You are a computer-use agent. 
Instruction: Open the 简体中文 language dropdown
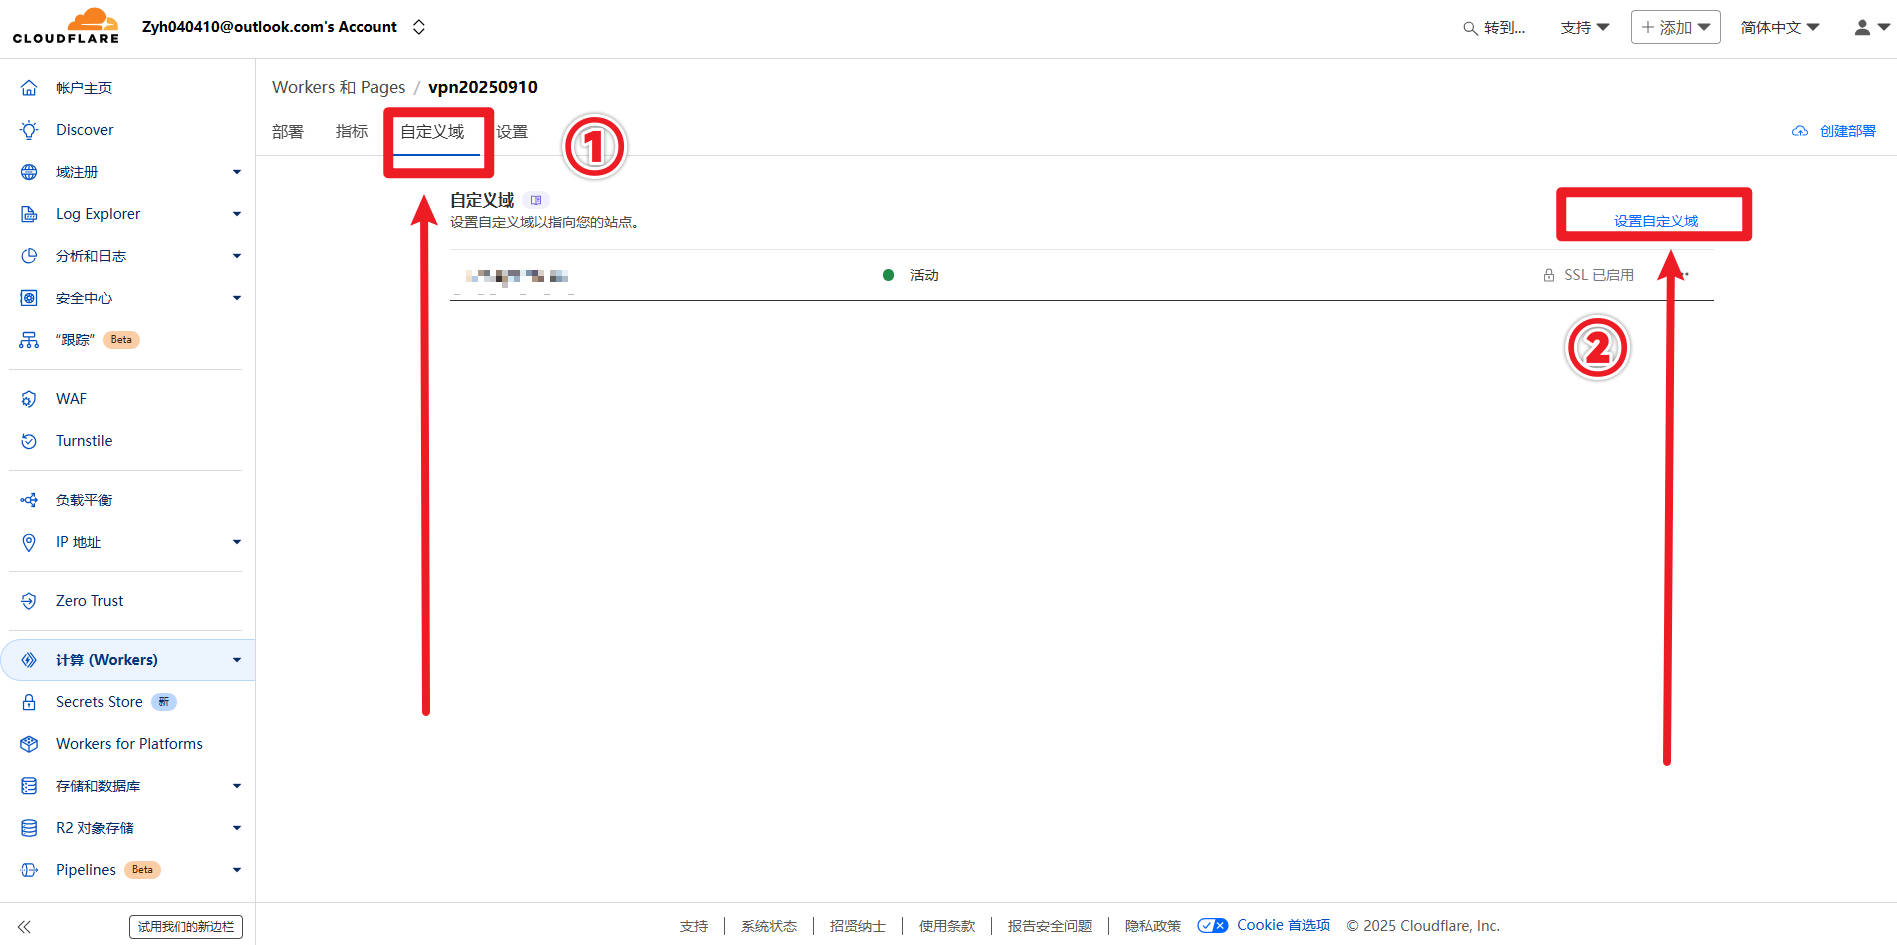click(1780, 28)
